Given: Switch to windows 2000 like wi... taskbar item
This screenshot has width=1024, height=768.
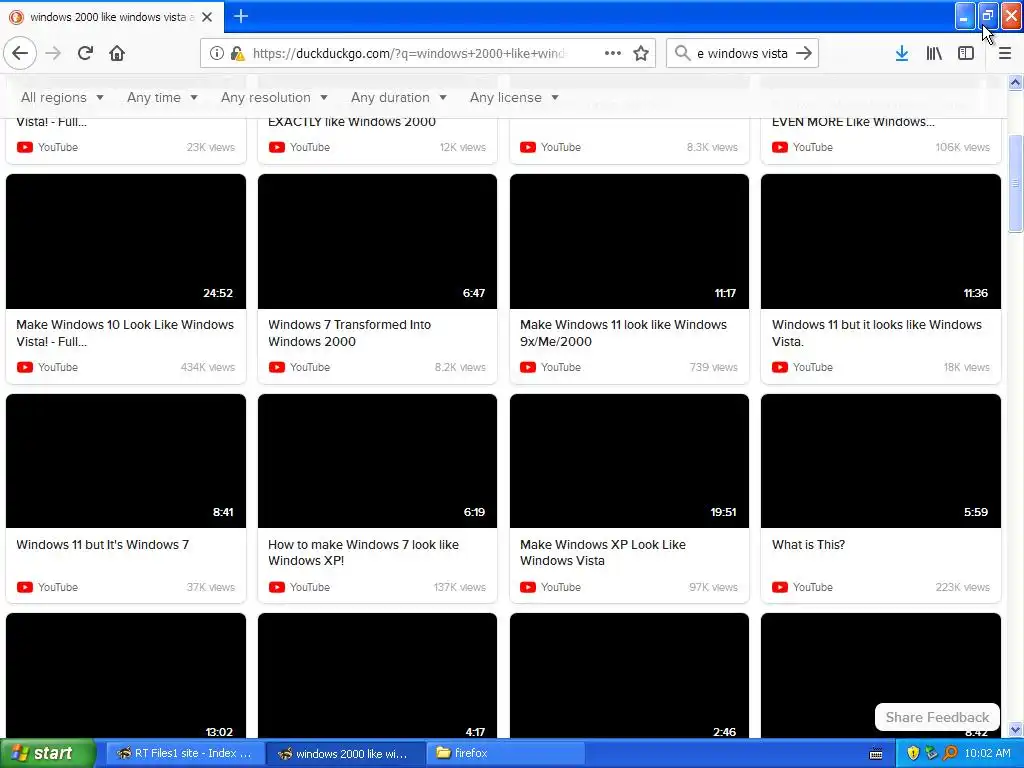Looking at the screenshot, I should click(344, 753).
